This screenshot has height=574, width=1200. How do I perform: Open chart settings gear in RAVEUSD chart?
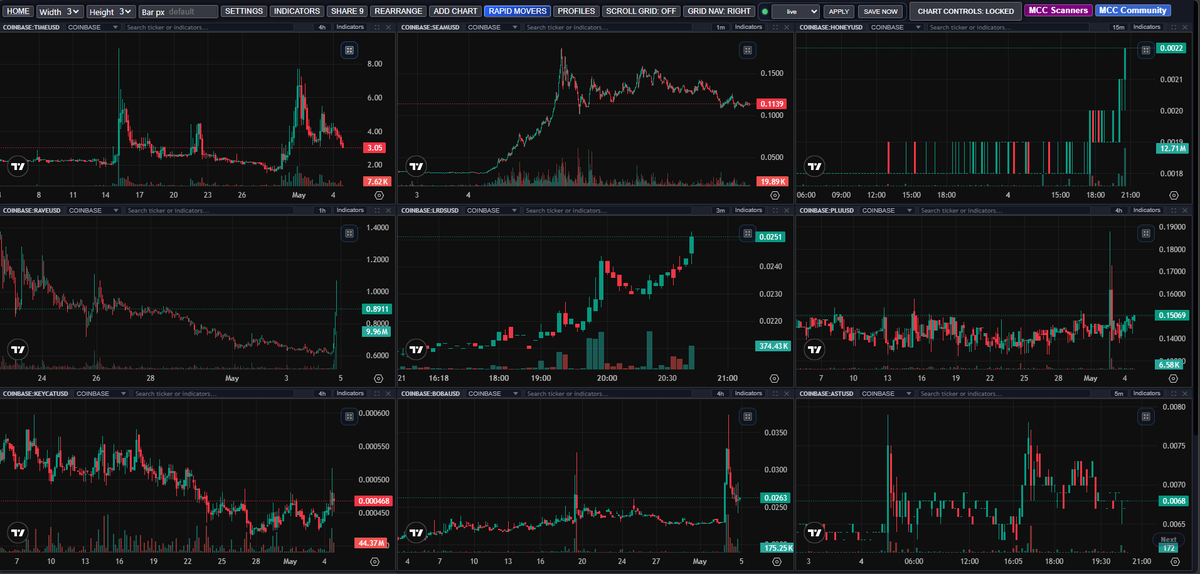pos(377,379)
